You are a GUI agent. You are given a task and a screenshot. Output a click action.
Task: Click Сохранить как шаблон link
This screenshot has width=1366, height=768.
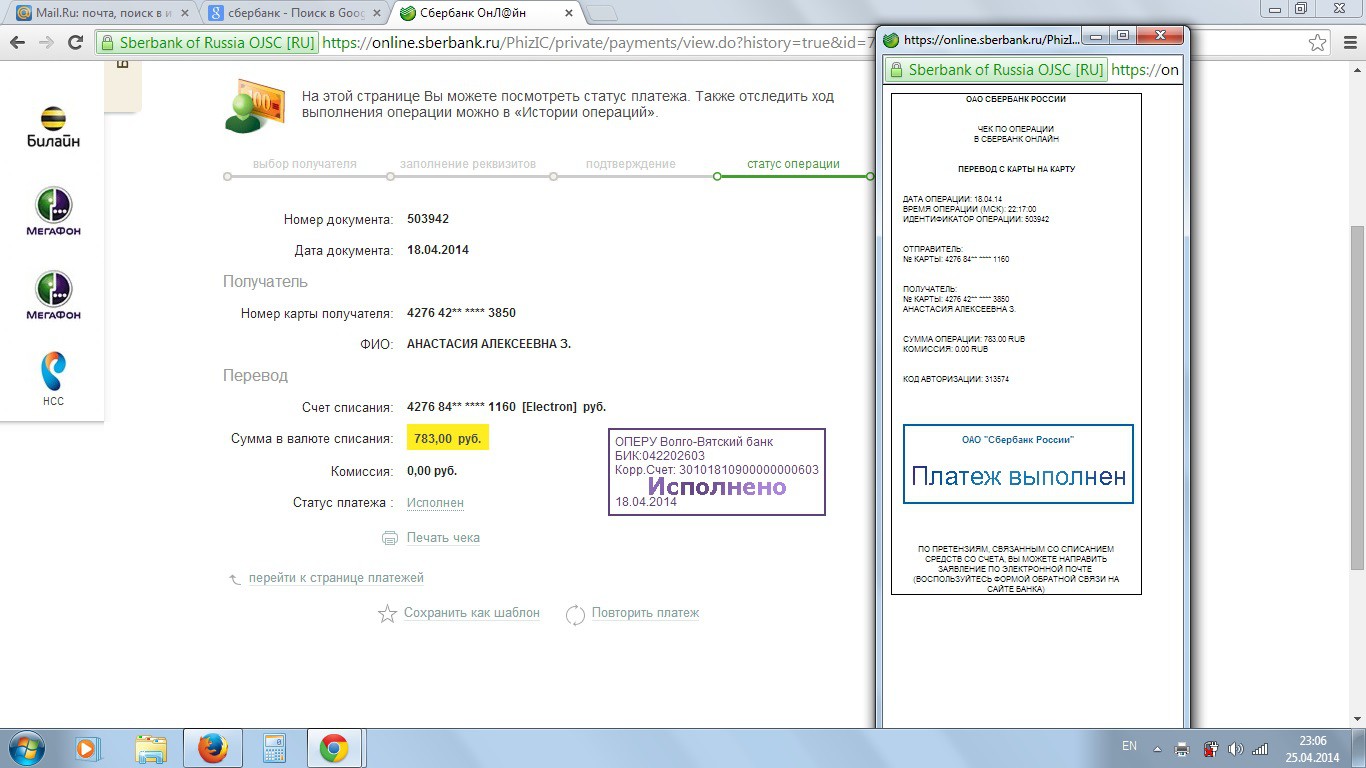click(472, 613)
